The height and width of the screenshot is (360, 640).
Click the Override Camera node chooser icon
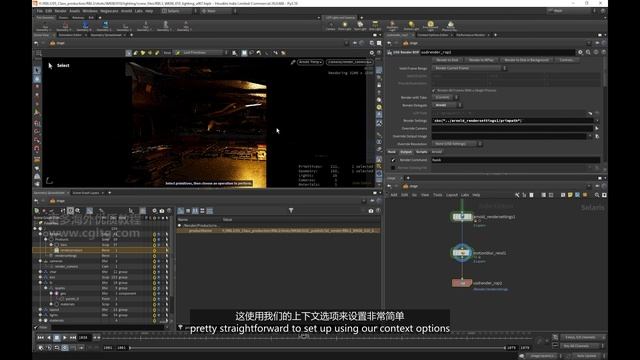[x=597, y=128]
